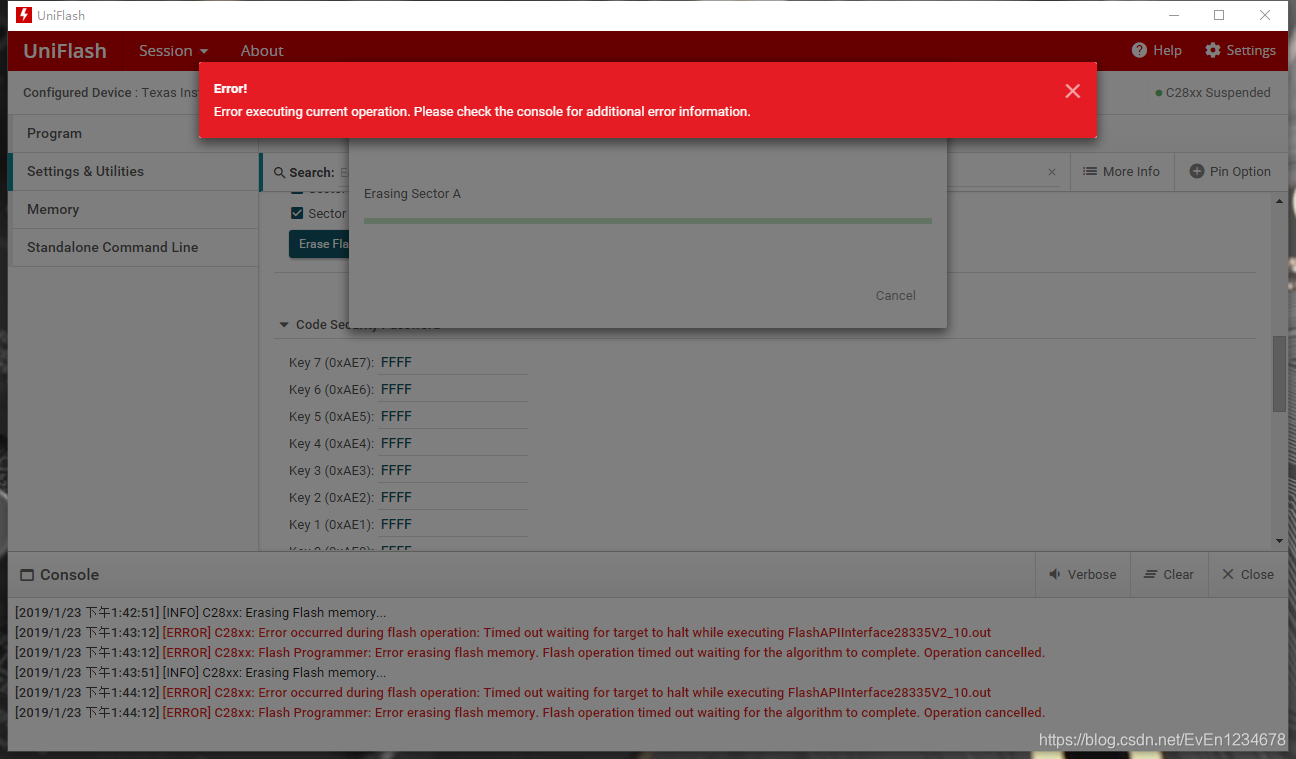
Task: Go to the UniFlash home header
Action: 65,50
